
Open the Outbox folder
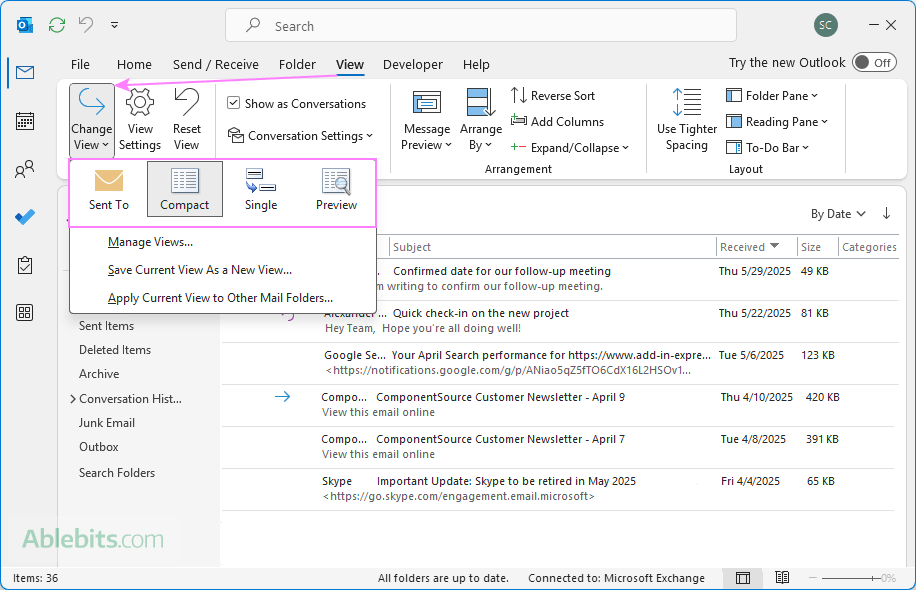(99, 447)
